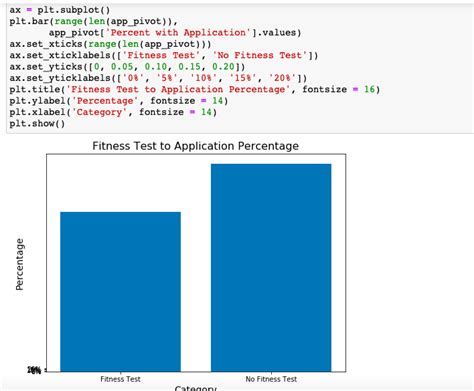Click the blue bar above 'Fitness Test' tick
The image size is (474, 391).
pyautogui.click(x=120, y=292)
